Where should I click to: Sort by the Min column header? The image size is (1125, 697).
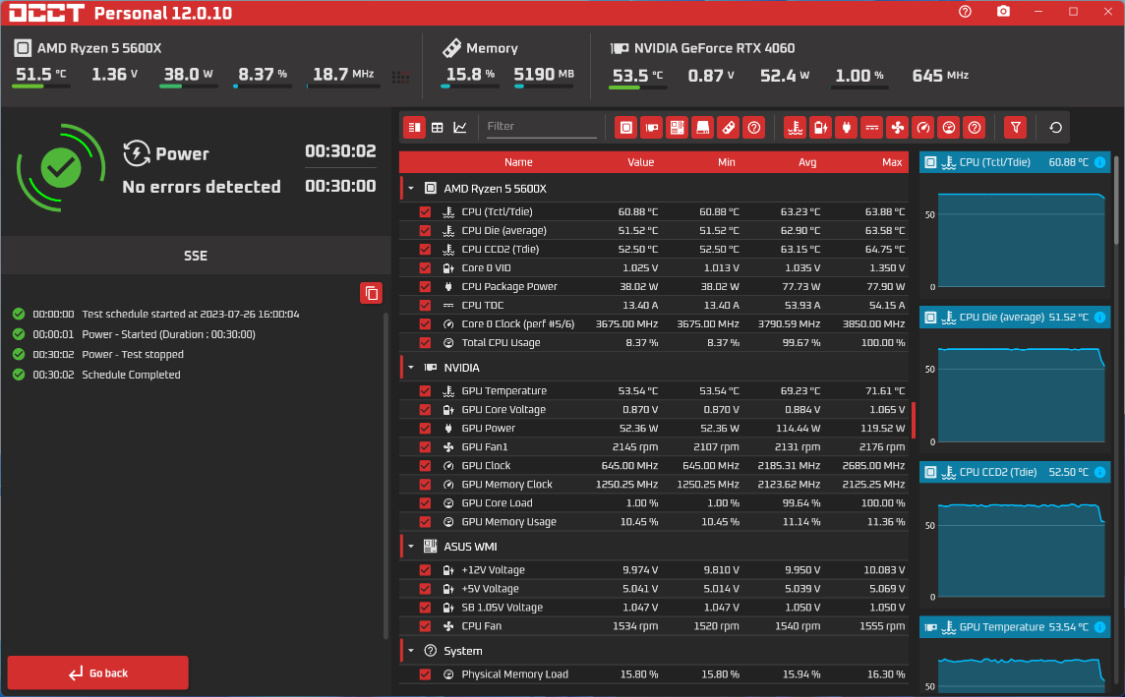point(726,162)
